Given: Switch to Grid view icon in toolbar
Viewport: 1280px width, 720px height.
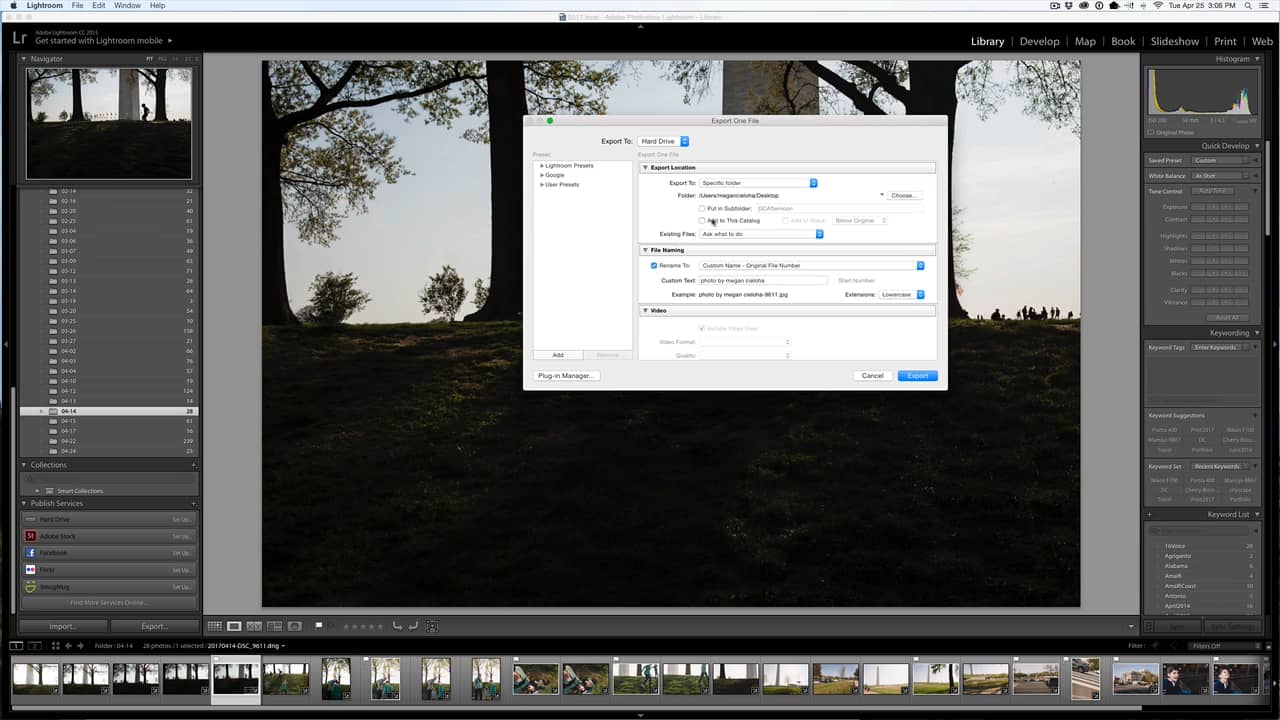Looking at the screenshot, I should (x=214, y=626).
